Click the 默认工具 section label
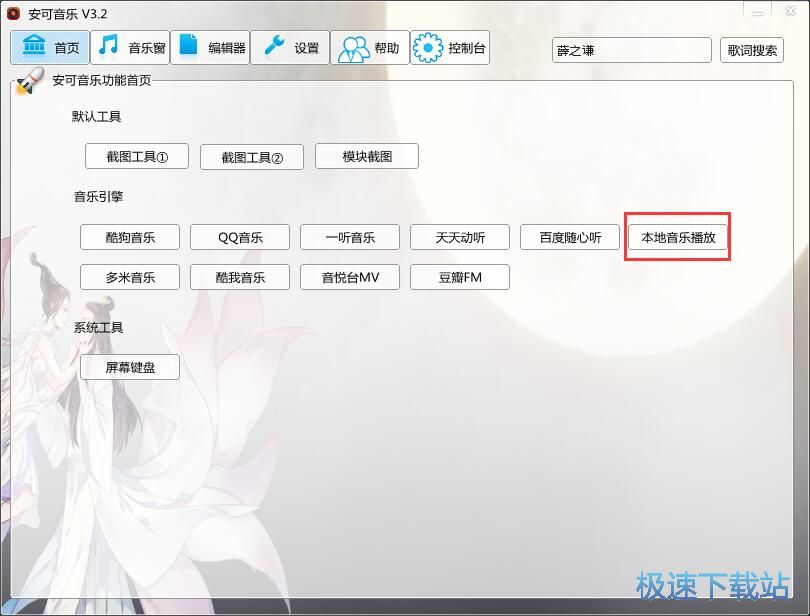Screen dimensions: 810x616 97,116
